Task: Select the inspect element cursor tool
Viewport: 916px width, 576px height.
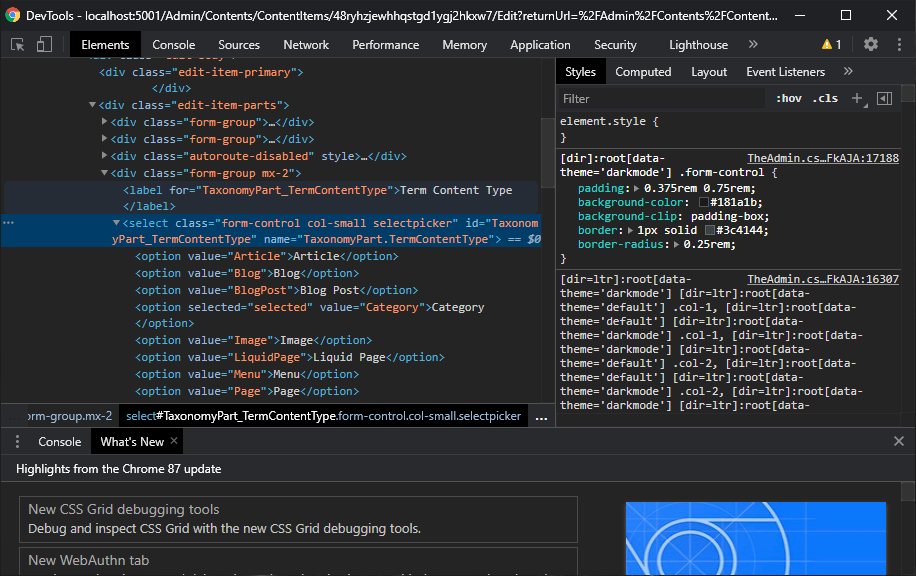Action: pyautogui.click(x=16, y=45)
